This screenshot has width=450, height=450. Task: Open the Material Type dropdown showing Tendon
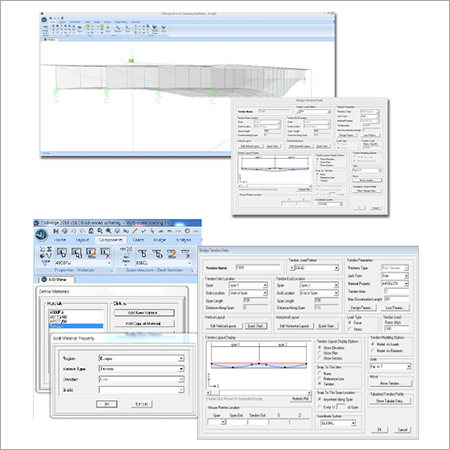141,369
